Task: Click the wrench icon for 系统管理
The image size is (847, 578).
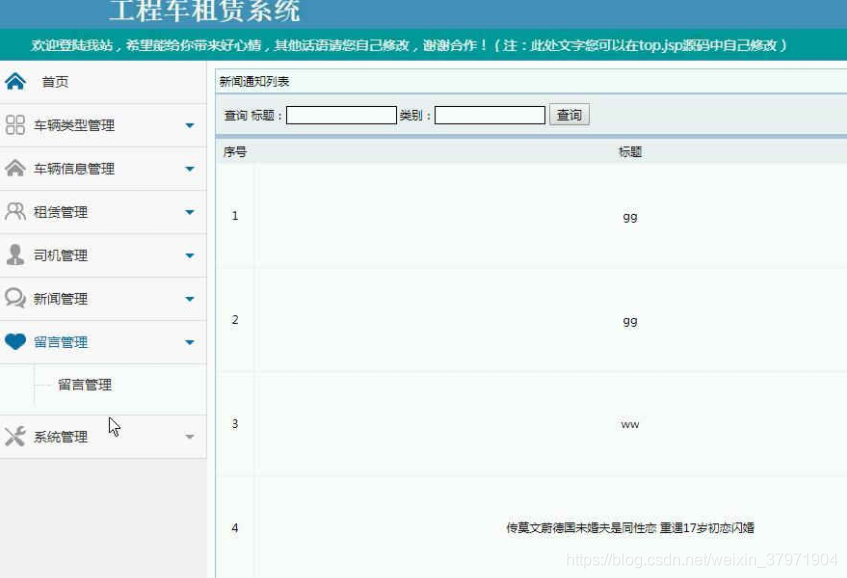Action: click(x=15, y=436)
